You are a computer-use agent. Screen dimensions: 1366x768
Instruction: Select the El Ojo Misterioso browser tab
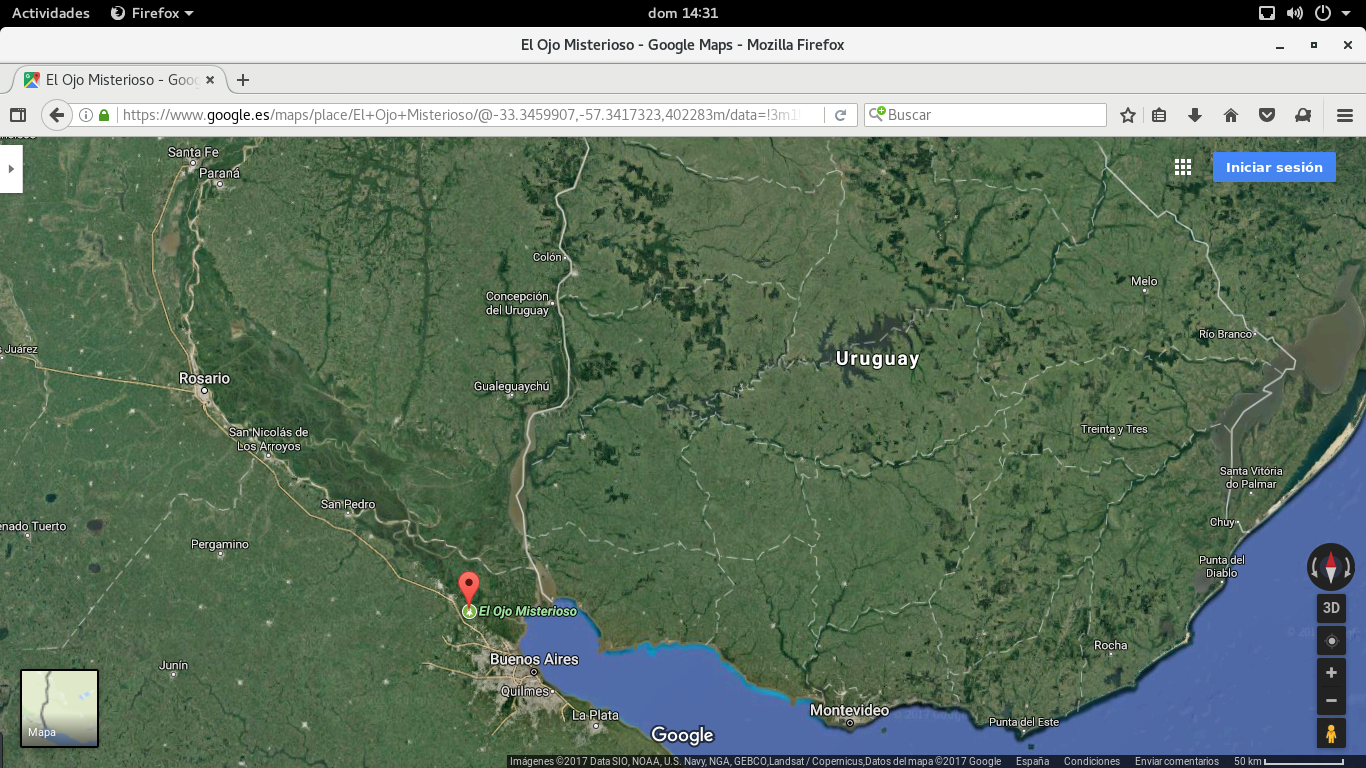[118, 80]
